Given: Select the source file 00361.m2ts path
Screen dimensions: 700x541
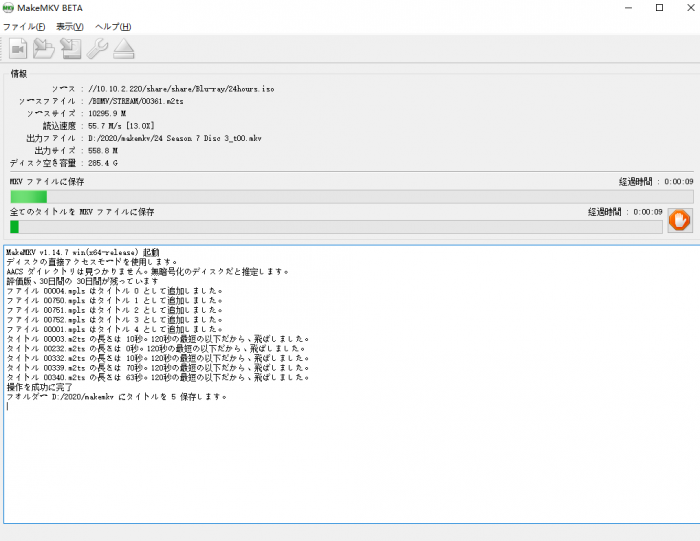Looking at the screenshot, I should tap(136, 101).
